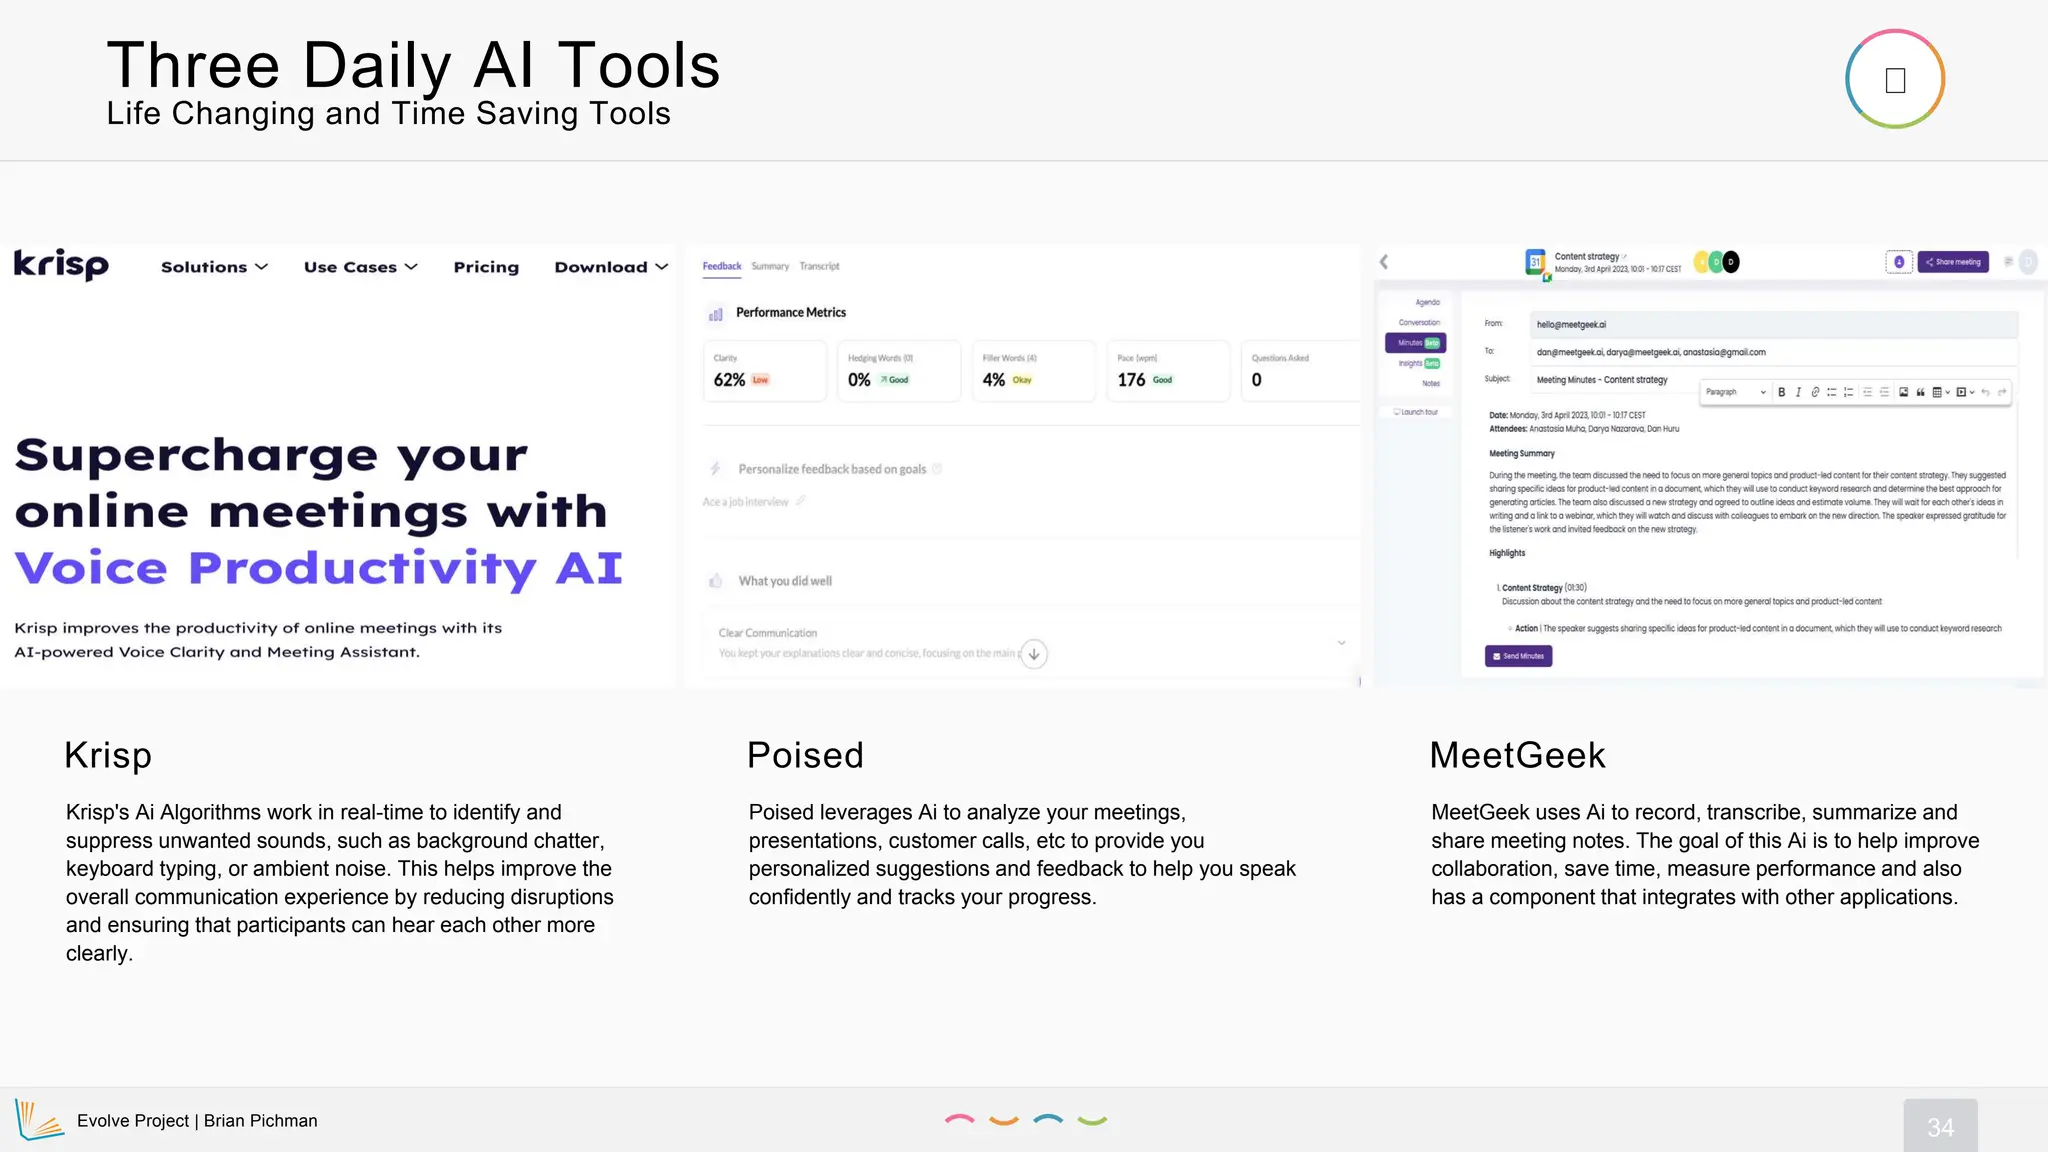Image resolution: width=2048 pixels, height=1152 pixels.
Task: Click the Google Calendar icon beside Content strategy
Action: pos(1535,262)
